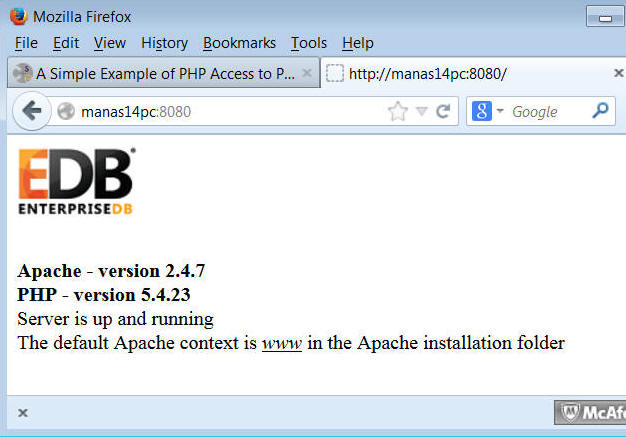Click the Firefox logo in title bar

(18, 16)
